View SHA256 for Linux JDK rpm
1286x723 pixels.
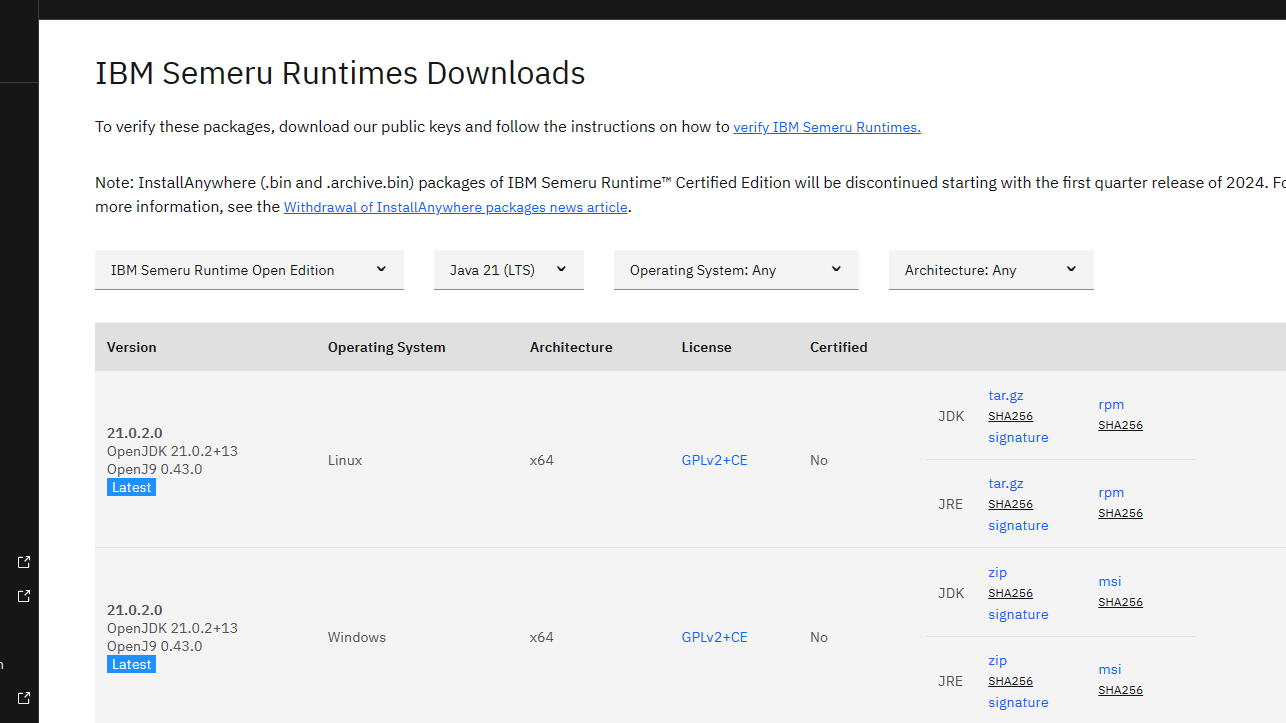point(1120,425)
